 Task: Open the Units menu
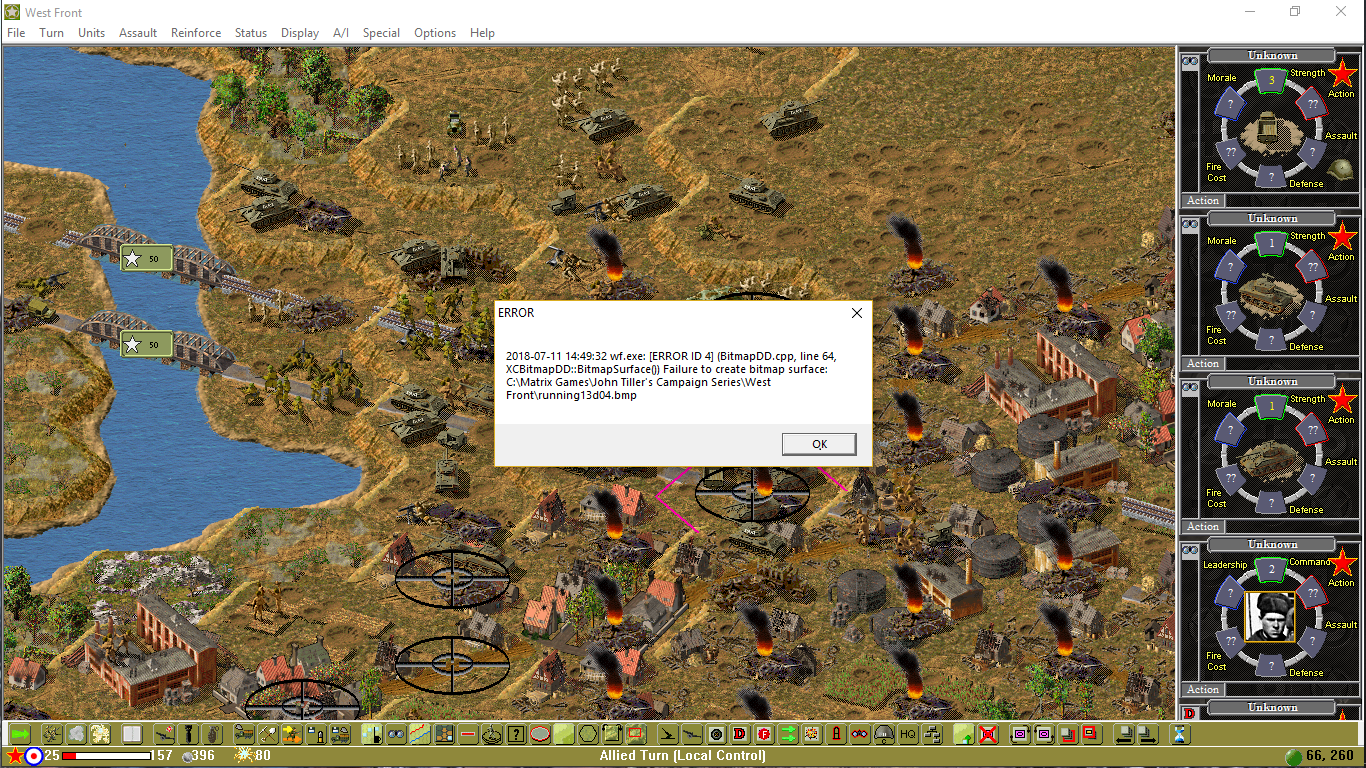tap(91, 33)
